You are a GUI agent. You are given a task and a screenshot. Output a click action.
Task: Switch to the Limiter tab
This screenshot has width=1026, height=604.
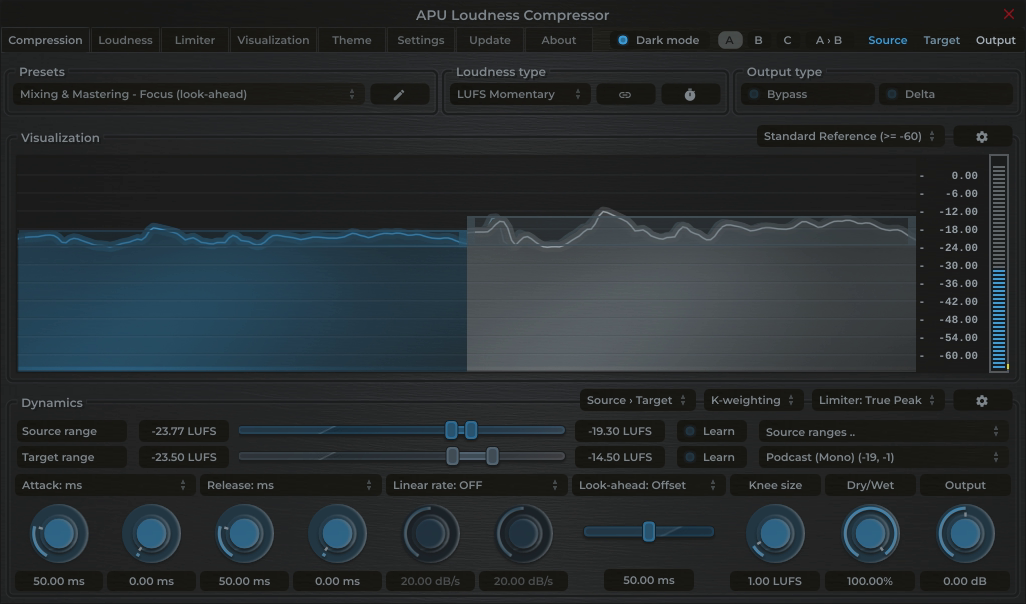point(194,40)
